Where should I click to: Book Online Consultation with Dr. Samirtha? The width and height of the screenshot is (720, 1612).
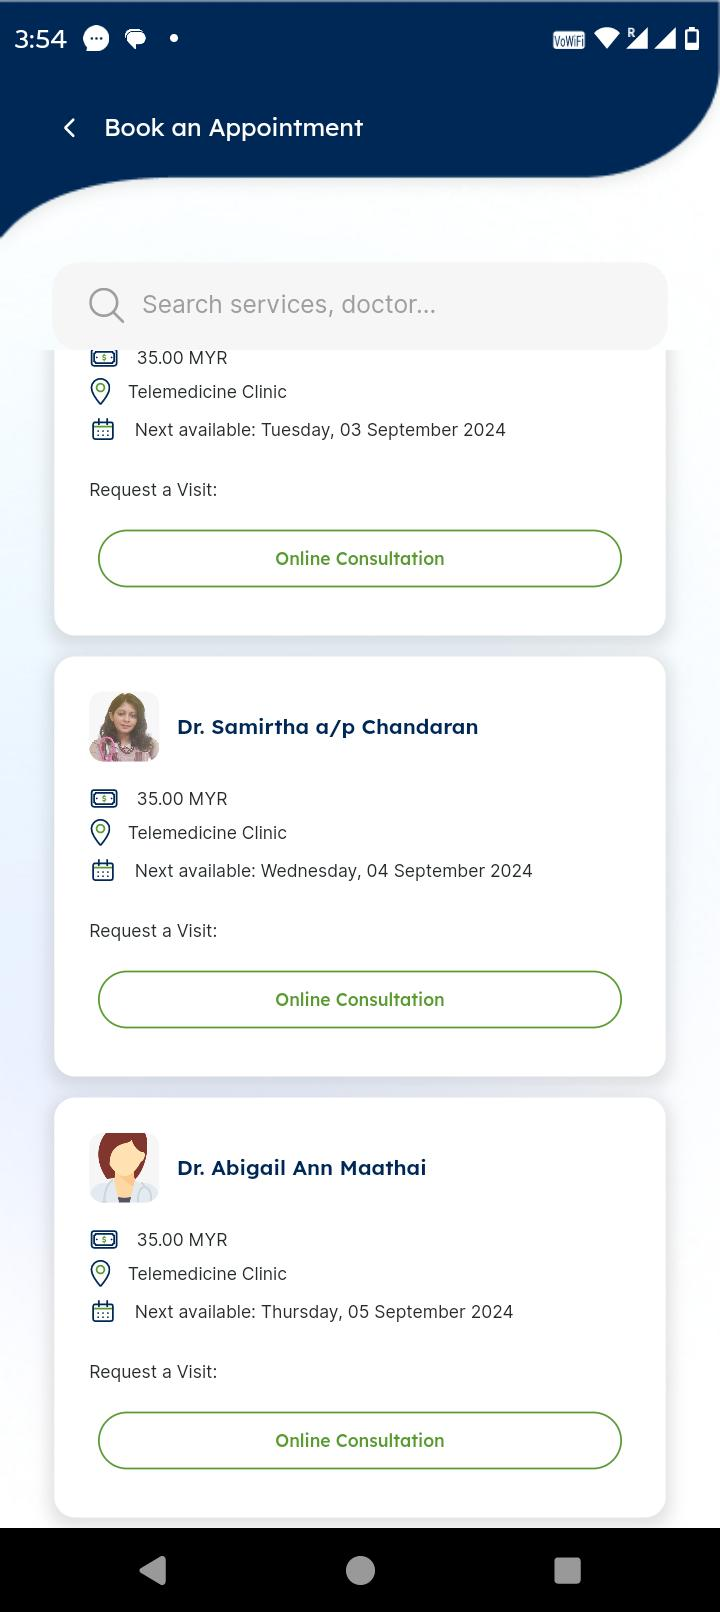click(360, 999)
